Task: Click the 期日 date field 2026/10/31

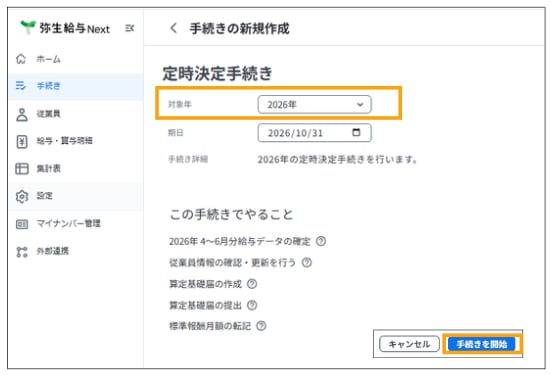Action: coord(314,133)
